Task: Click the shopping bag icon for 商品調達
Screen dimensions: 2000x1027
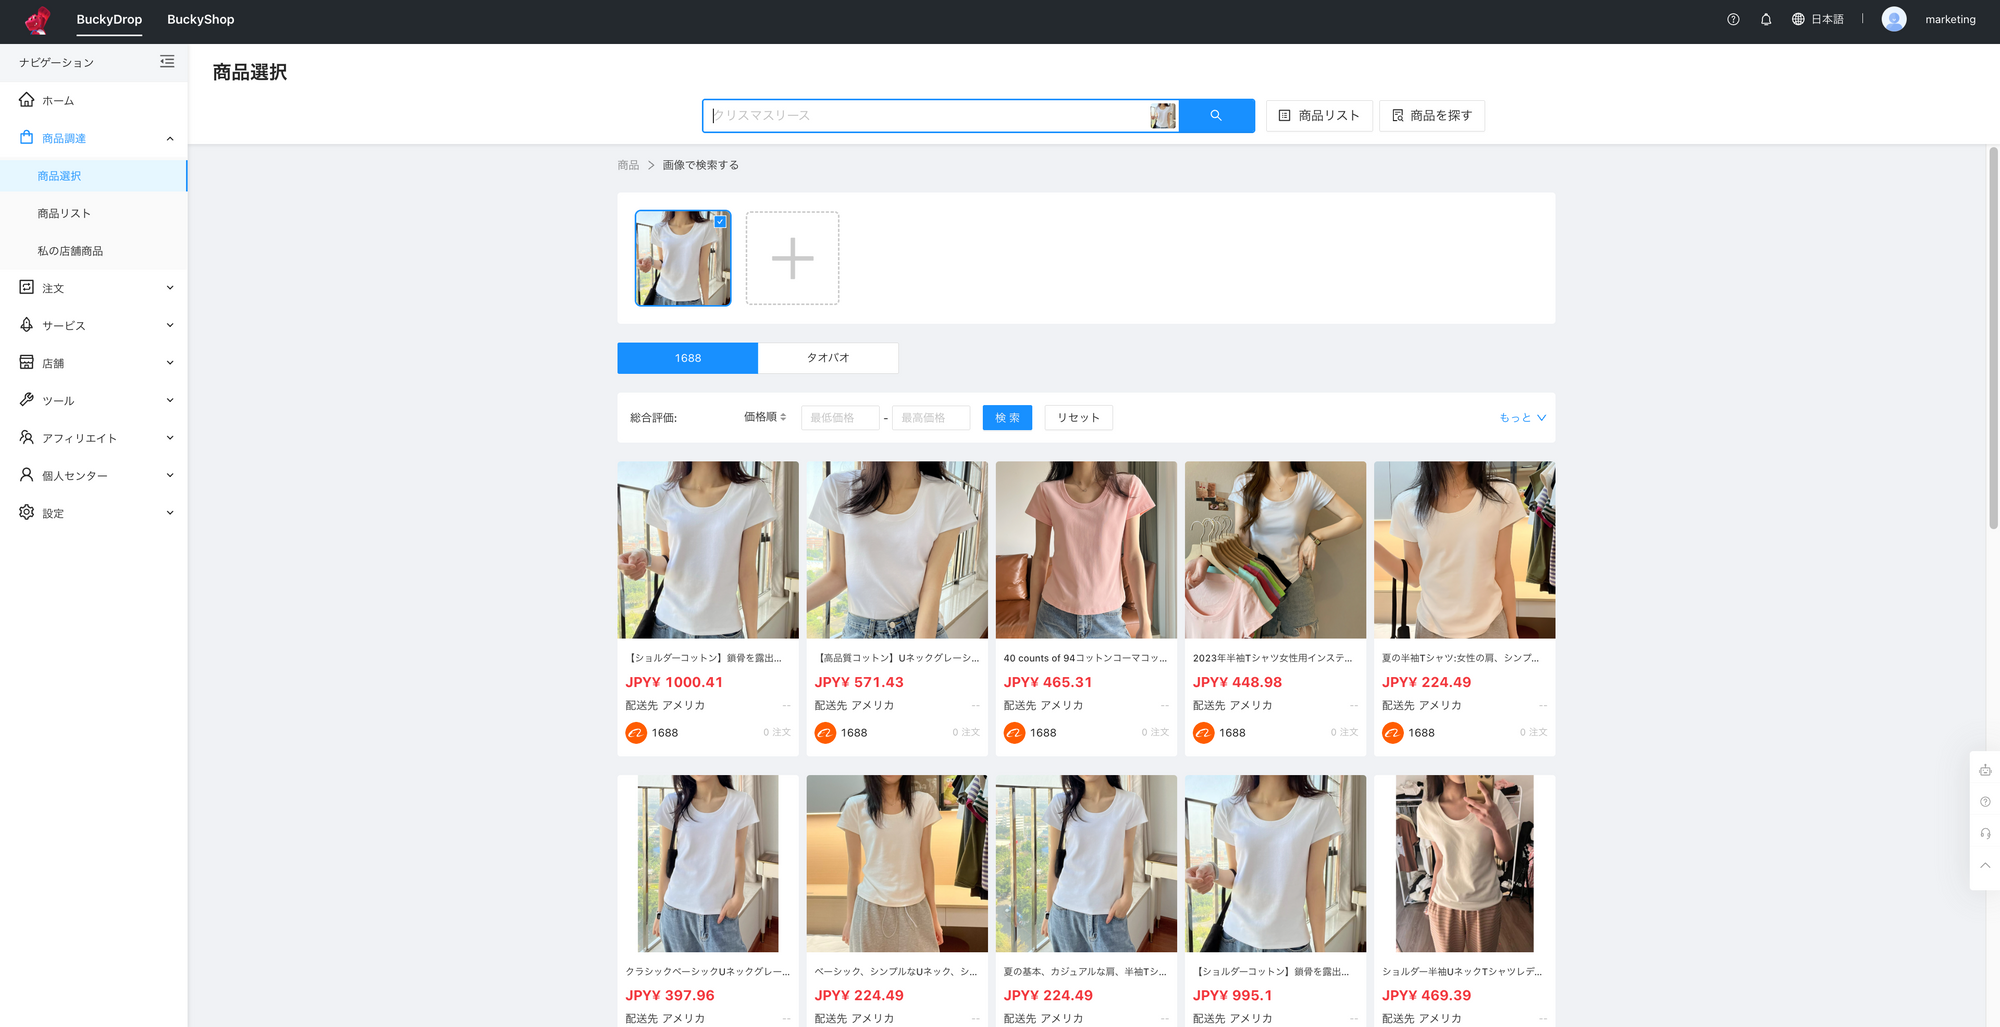Action: point(27,138)
